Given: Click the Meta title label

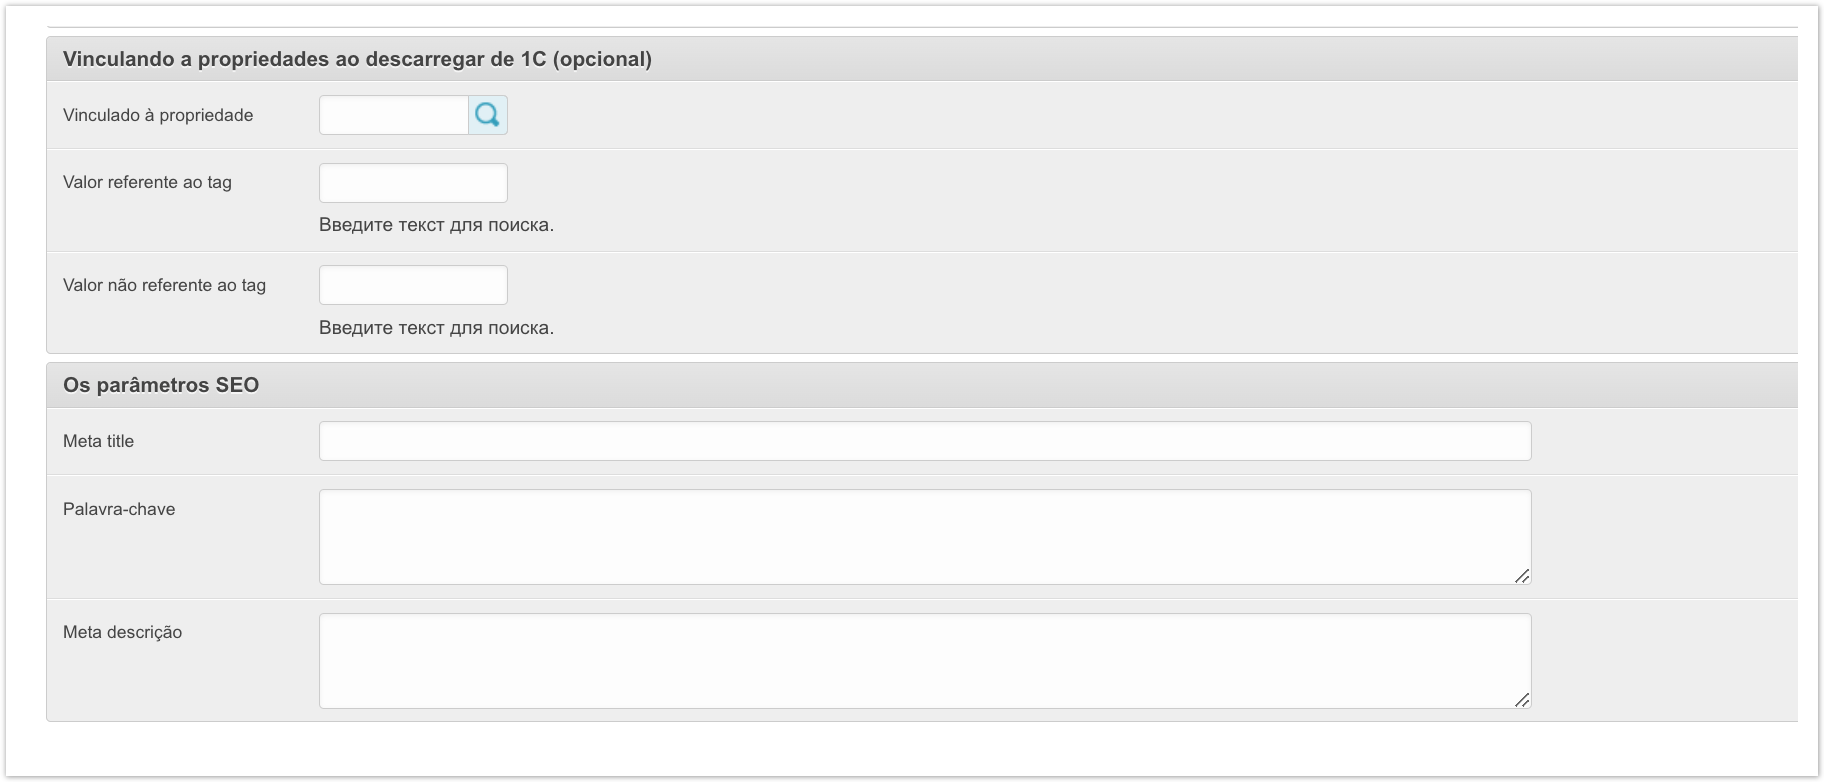Looking at the screenshot, I should pyautogui.click(x=98, y=441).
